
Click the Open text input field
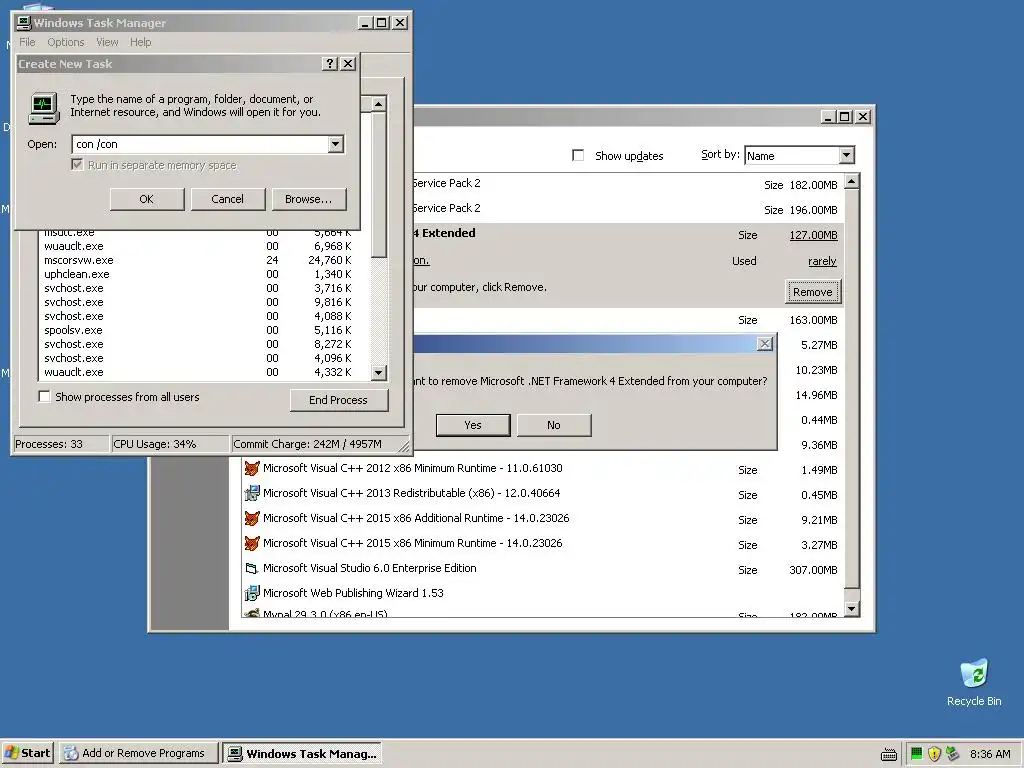pos(200,144)
